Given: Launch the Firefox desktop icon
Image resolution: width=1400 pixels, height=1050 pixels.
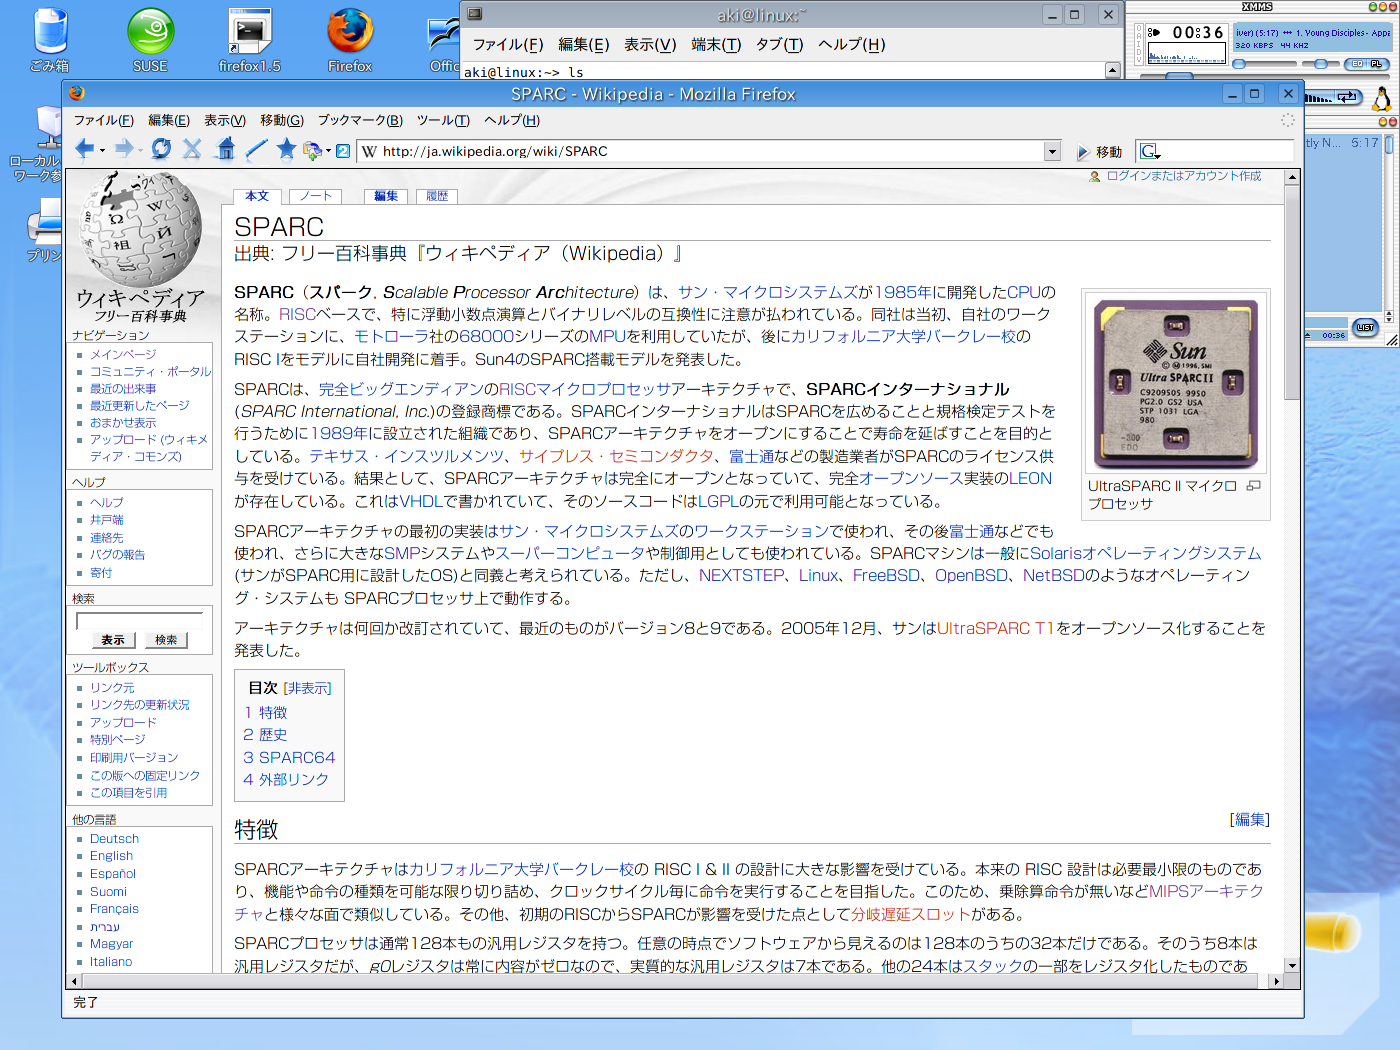Looking at the screenshot, I should click(x=350, y=40).
